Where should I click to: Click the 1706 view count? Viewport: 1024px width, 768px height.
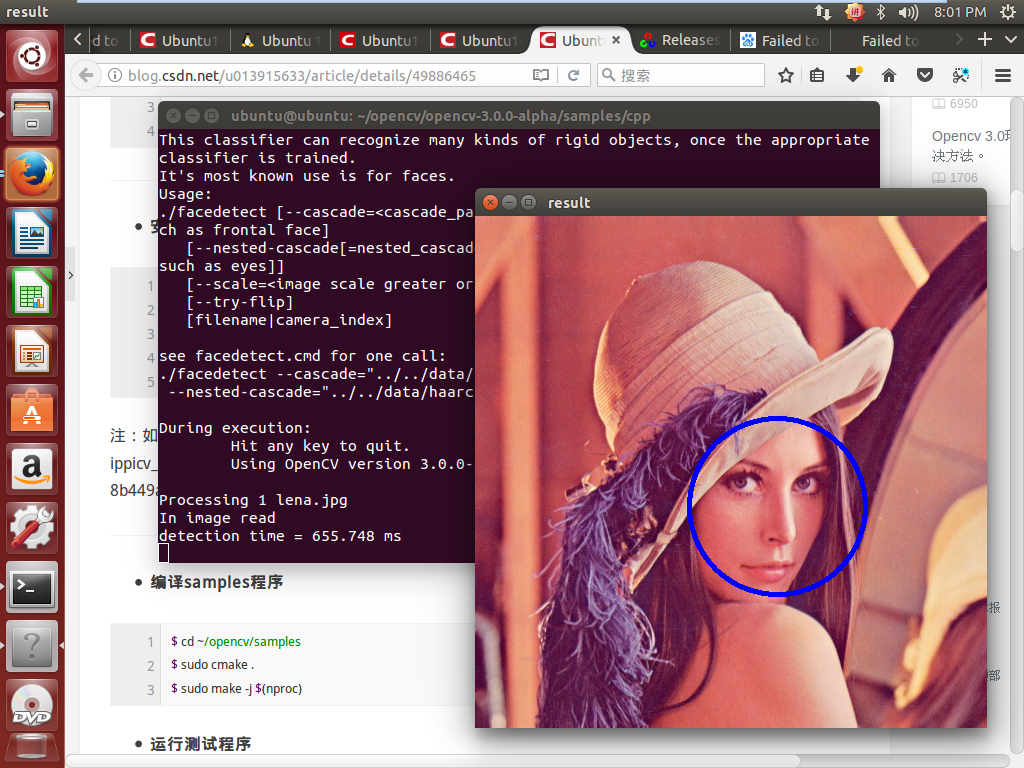click(963, 178)
